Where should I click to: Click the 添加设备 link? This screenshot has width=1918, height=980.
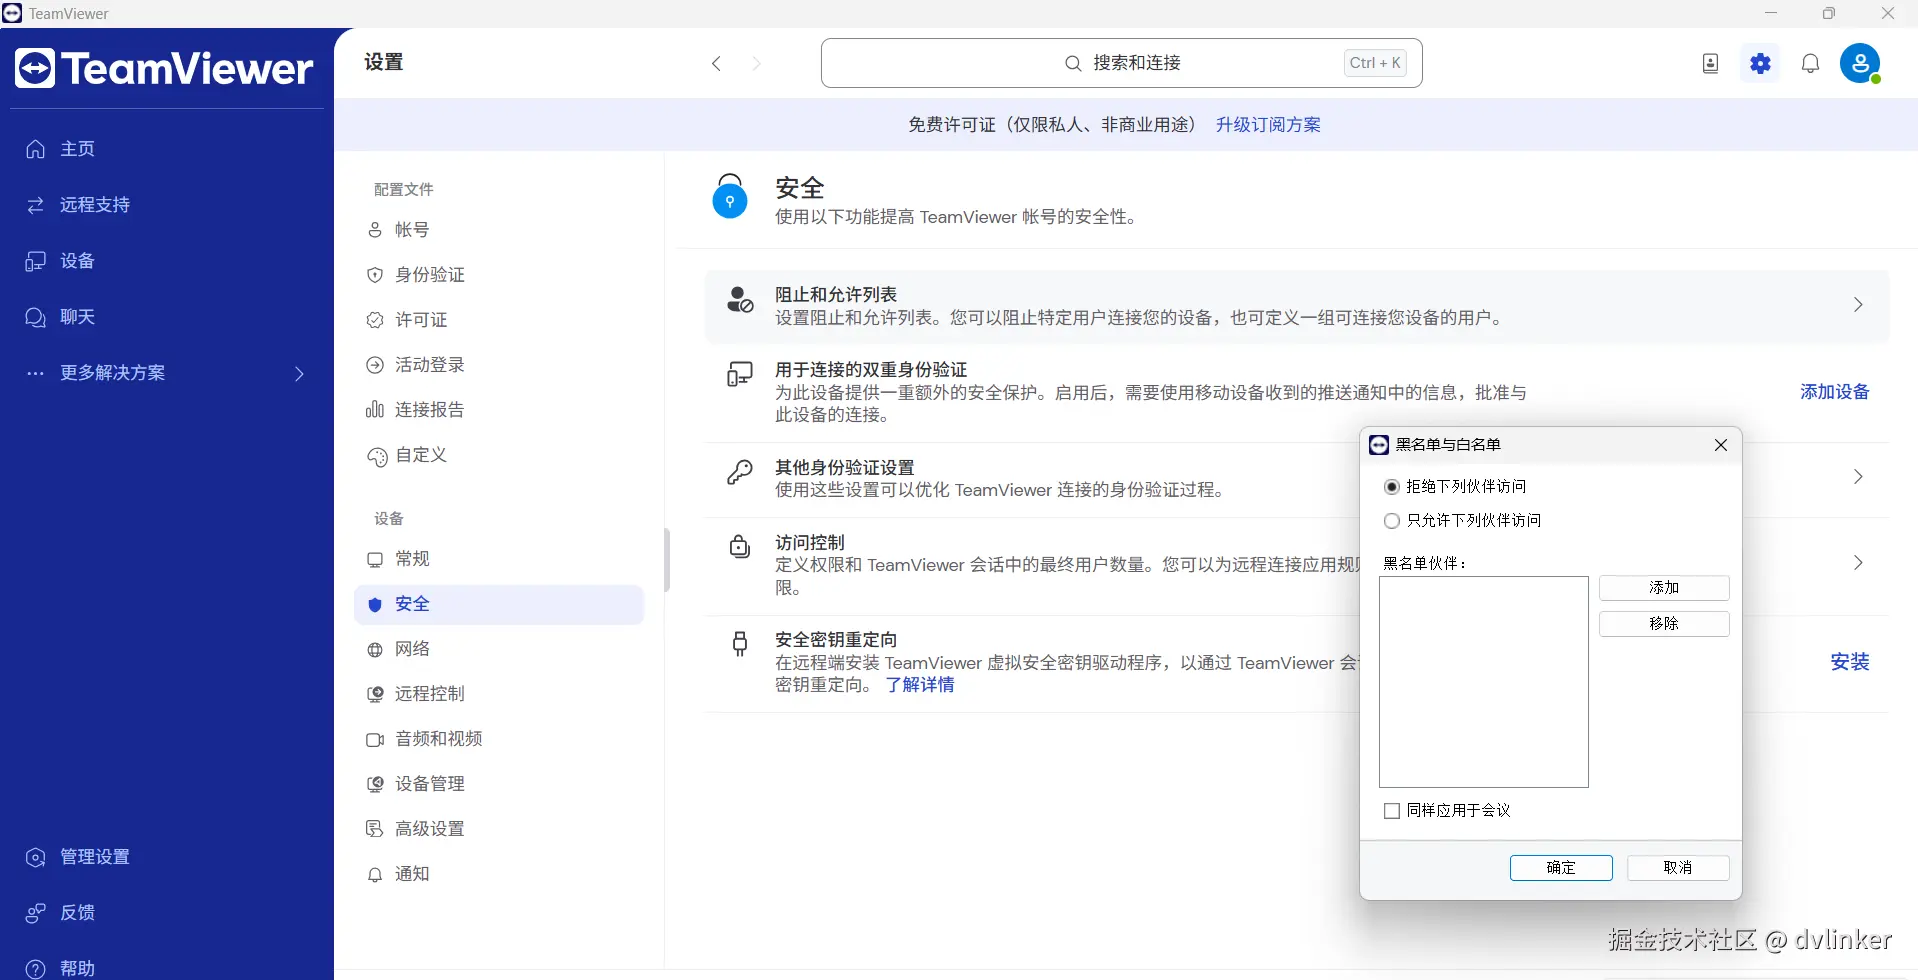pyautogui.click(x=1835, y=392)
